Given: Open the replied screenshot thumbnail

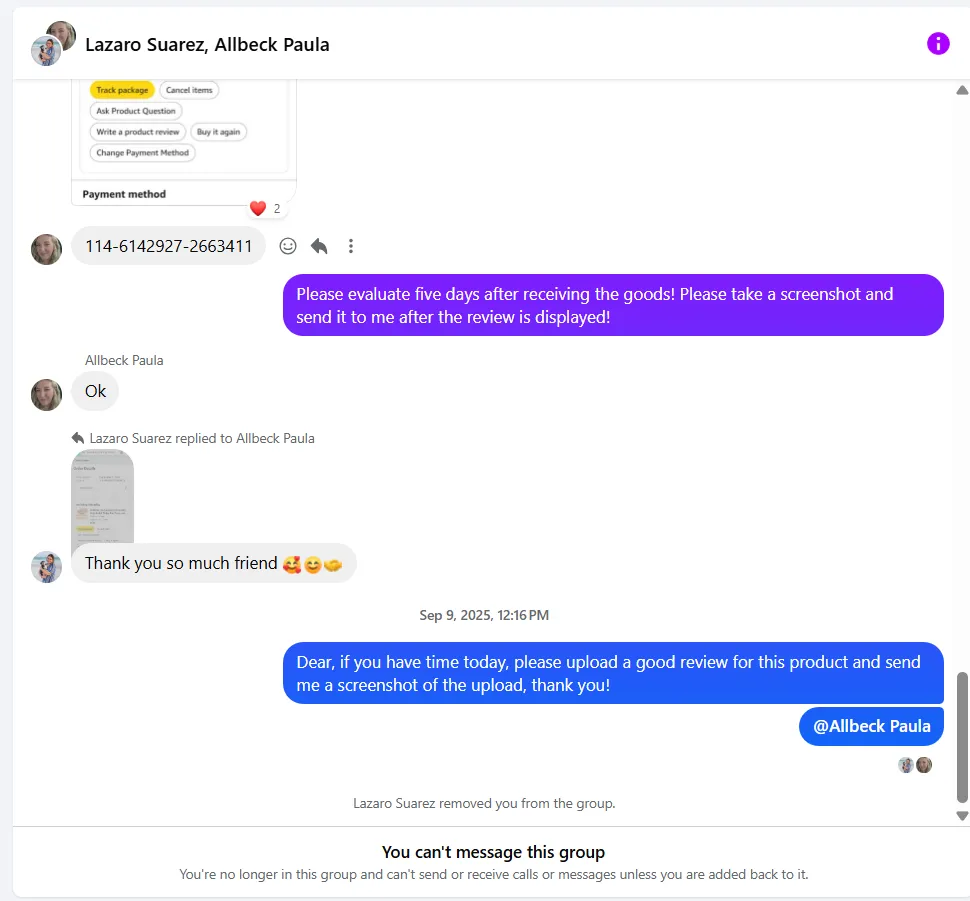Looking at the screenshot, I should pyautogui.click(x=102, y=496).
